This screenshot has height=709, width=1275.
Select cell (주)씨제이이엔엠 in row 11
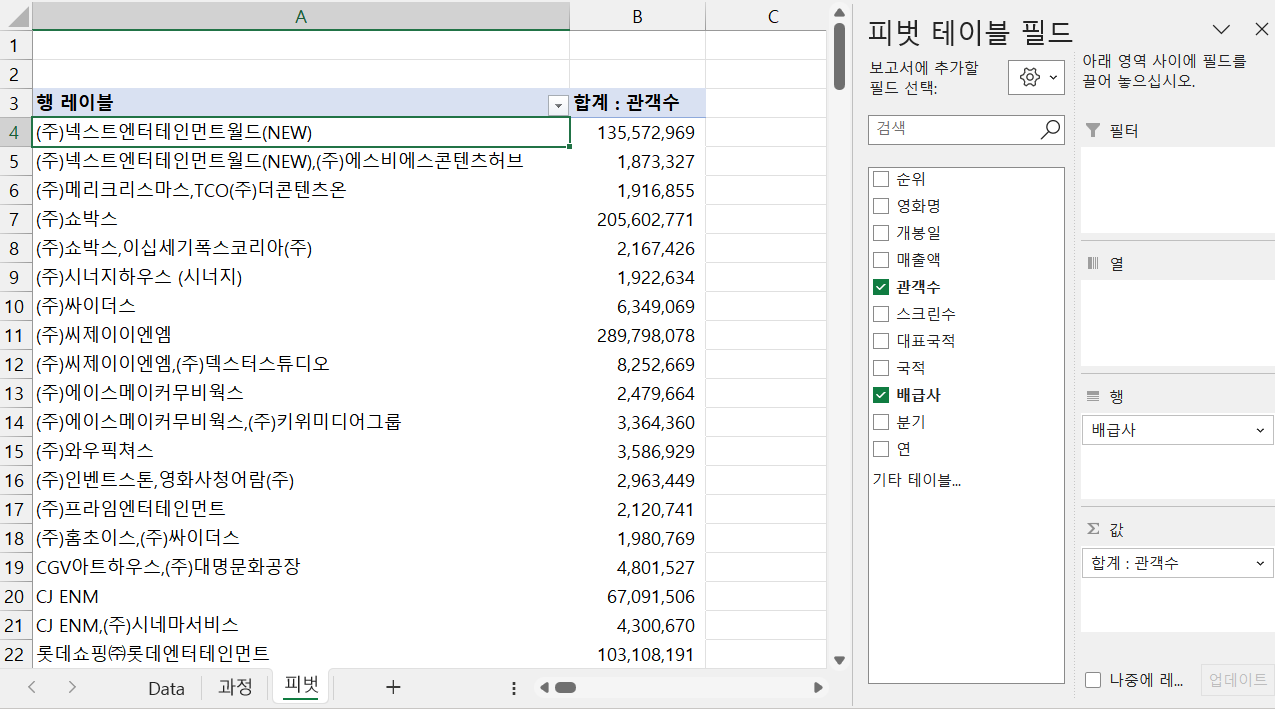coord(301,335)
